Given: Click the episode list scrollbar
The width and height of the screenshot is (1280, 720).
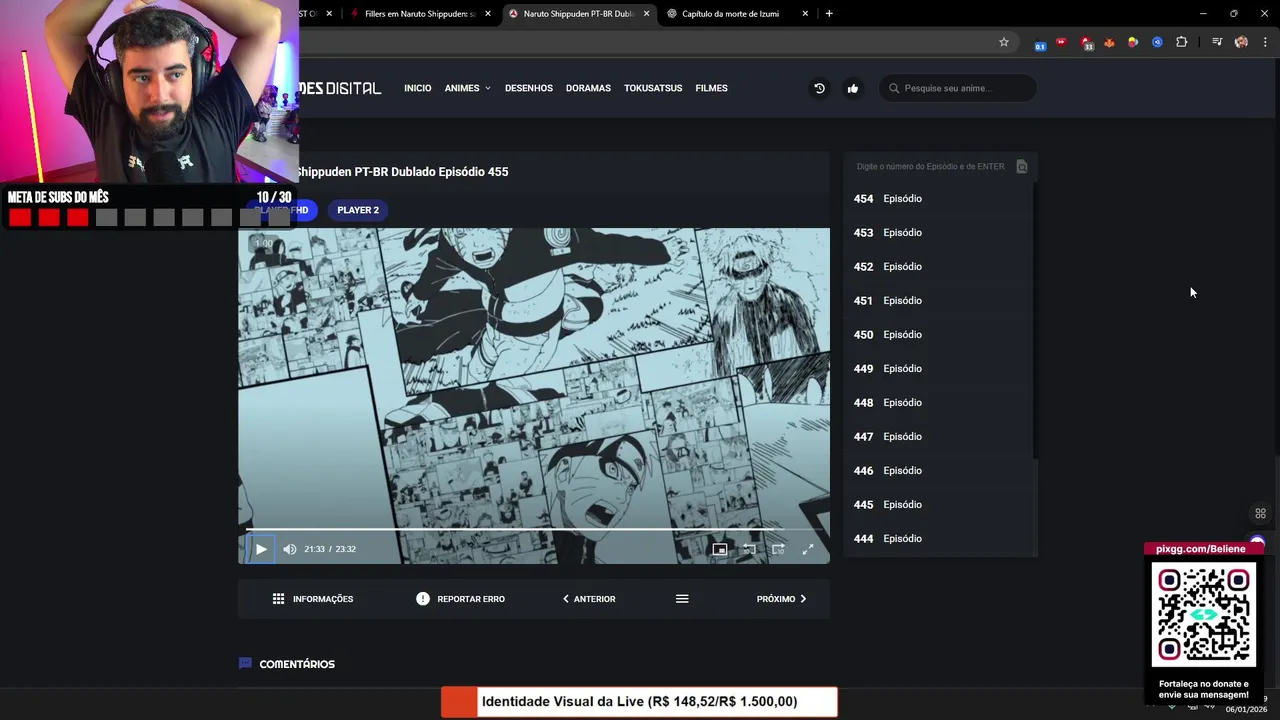Looking at the screenshot, I should click(x=1035, y=320).
